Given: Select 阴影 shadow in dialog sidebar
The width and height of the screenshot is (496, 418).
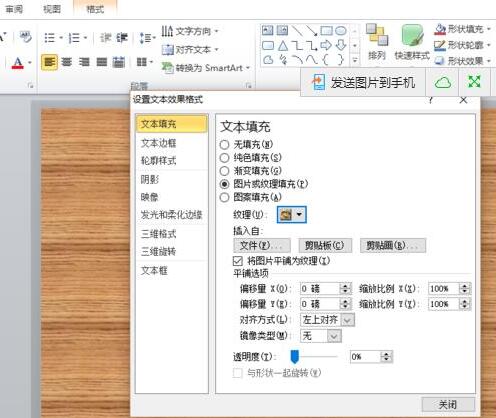Looking at the screenshot, I should (150, 180).
